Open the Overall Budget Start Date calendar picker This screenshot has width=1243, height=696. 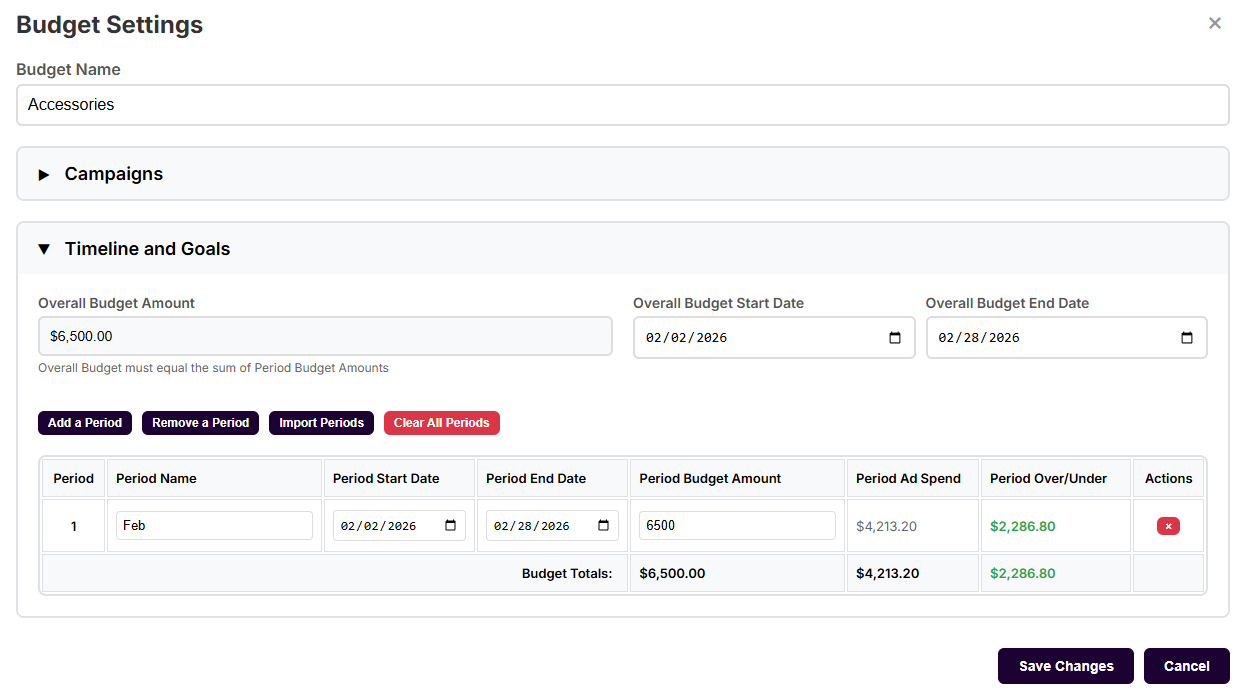click(x=893, y=337)
